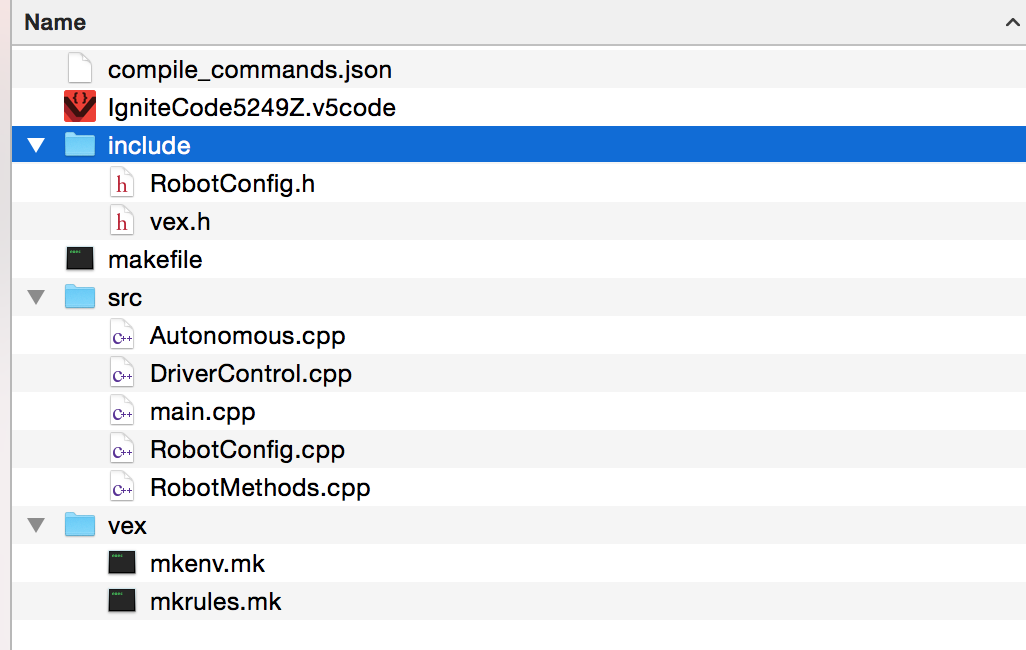Click the compile_commands.json blank document icon
1026x650 pixels.
(79, 70)
